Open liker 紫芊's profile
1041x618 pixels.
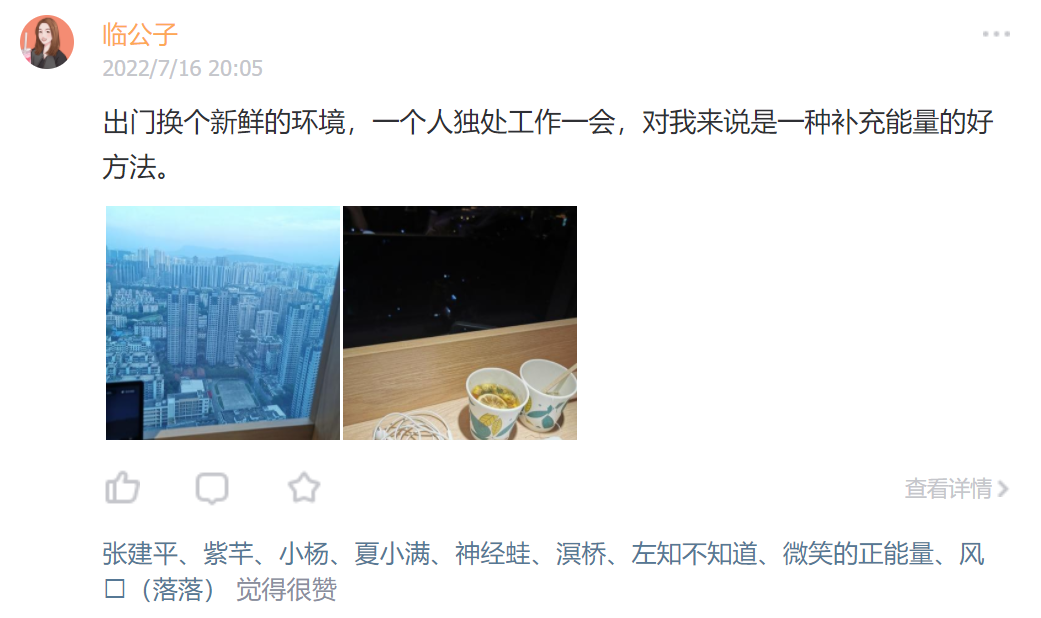228,554
